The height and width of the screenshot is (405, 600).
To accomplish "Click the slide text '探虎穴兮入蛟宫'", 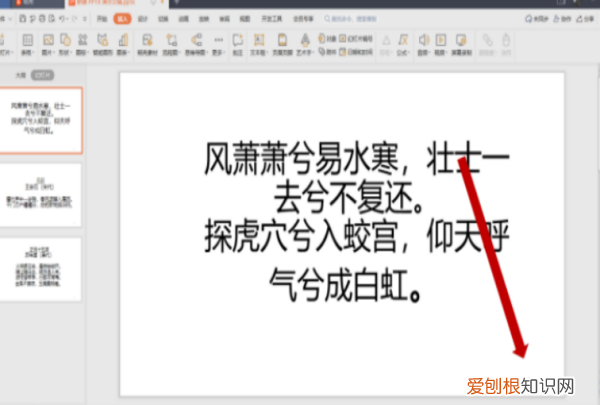I will pos(302,236).
